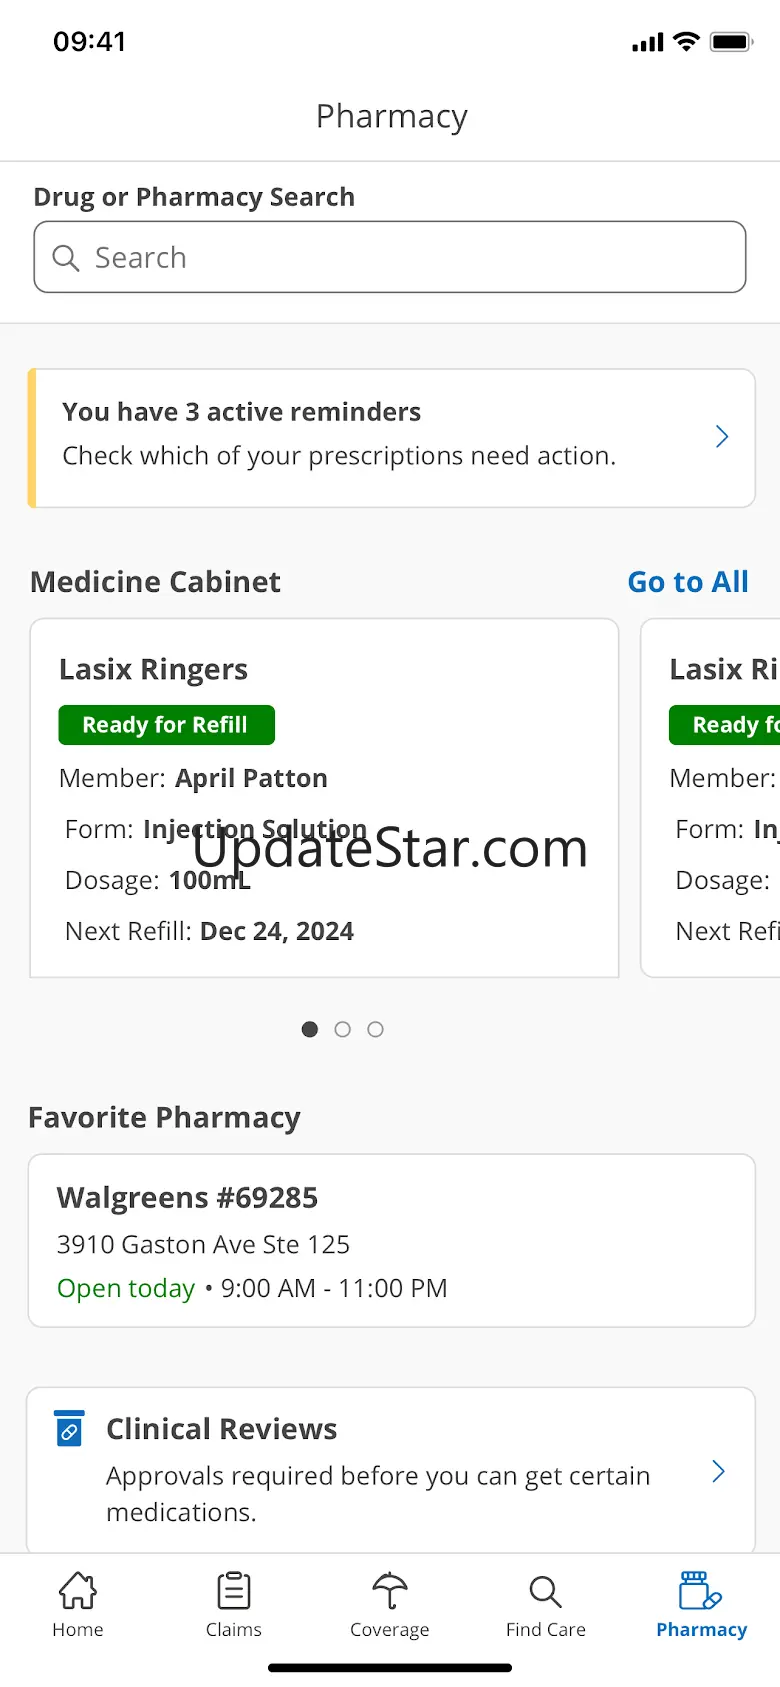The width and height of the screenshot is (780, 1687).
Task: Open the Walgreens #69285 pharmacy card
Action: coord(391,1241)
